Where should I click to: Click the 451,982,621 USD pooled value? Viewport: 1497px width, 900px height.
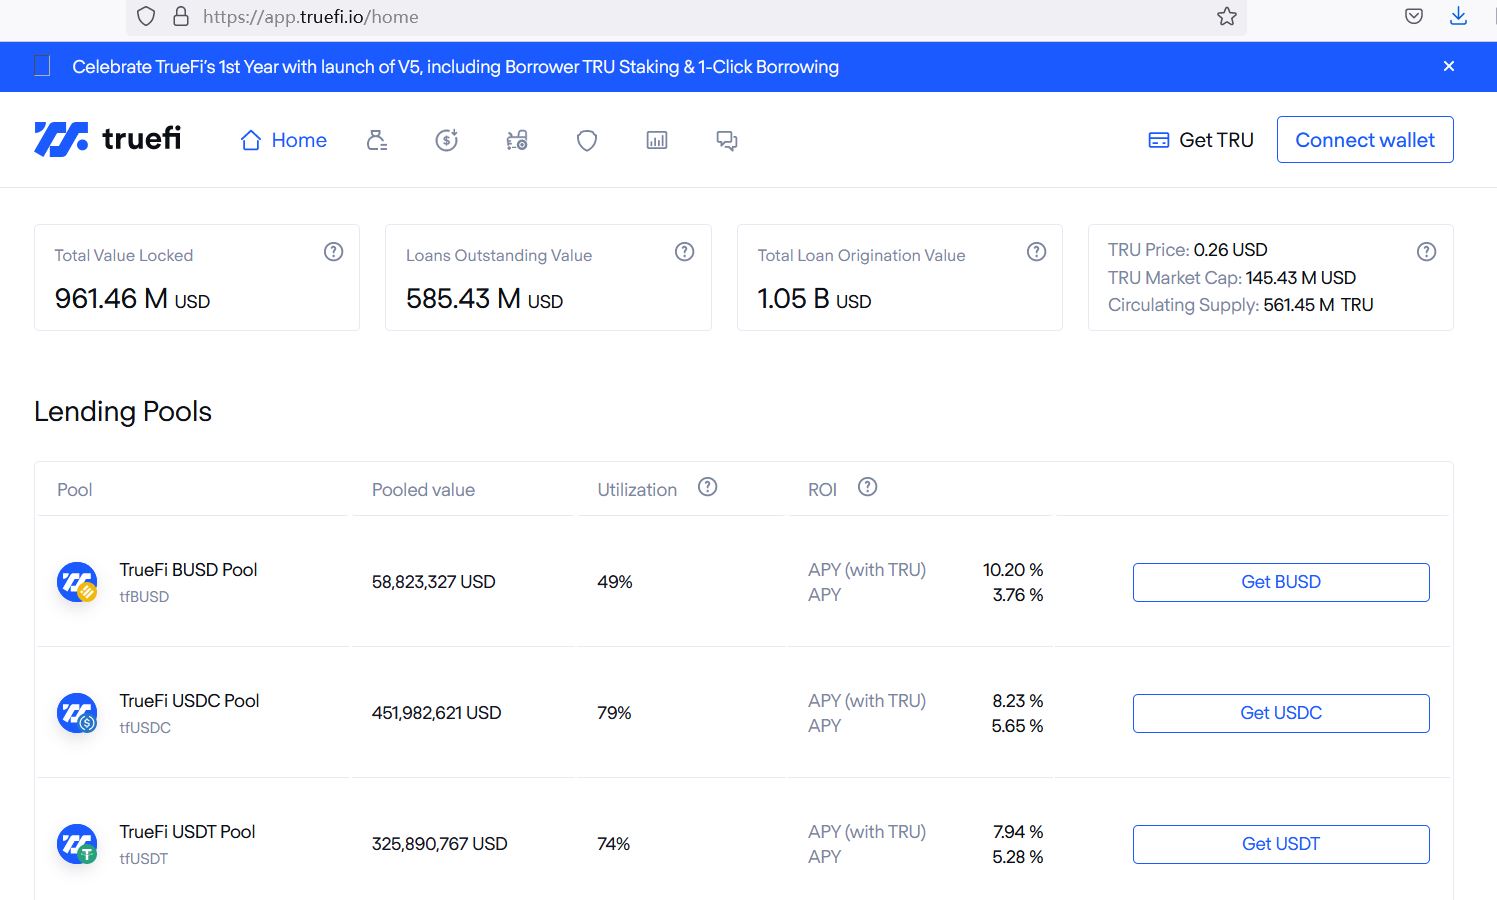tap(436, 713)
